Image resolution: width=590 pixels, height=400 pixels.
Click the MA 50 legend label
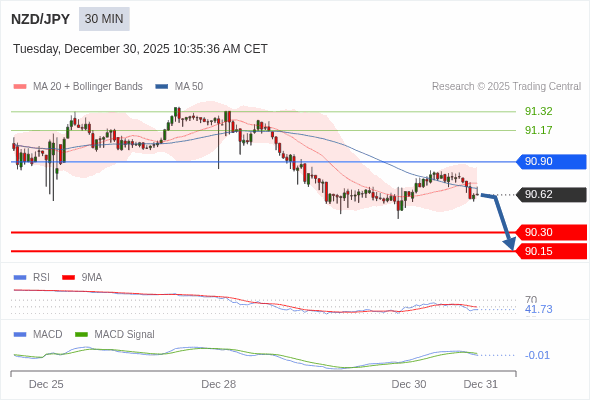coord(189,87)
